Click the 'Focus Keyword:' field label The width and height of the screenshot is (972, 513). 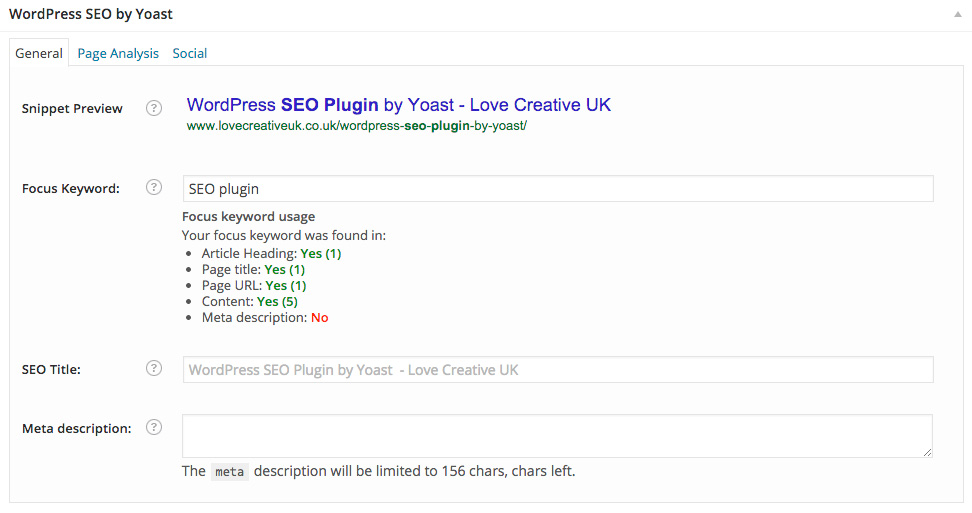[x=70, y=188]
